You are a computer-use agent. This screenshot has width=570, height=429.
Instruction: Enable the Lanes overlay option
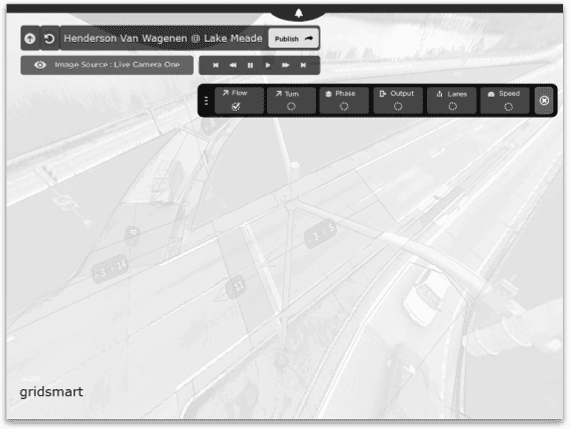pos(453,107)
